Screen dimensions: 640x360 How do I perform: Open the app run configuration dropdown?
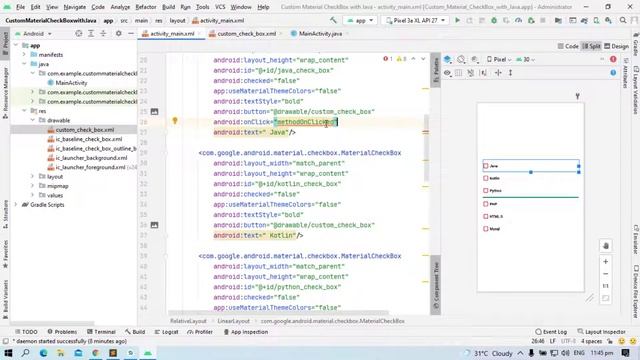[360, 20]
